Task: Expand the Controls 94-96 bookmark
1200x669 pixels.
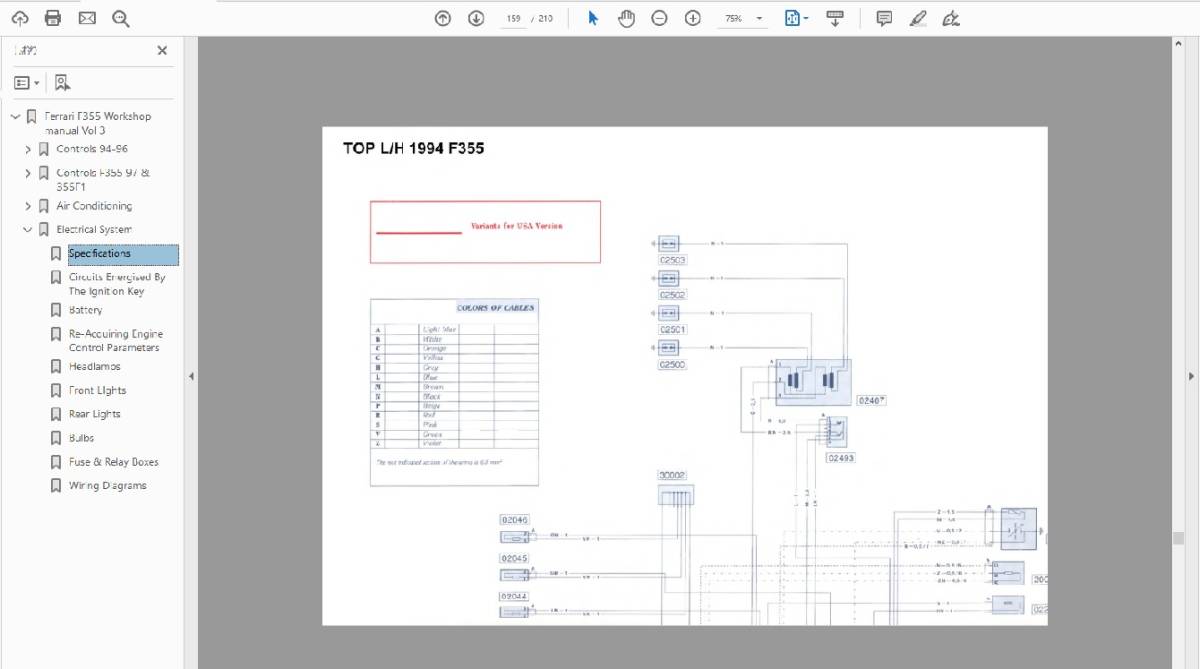Action: [28, 149]
